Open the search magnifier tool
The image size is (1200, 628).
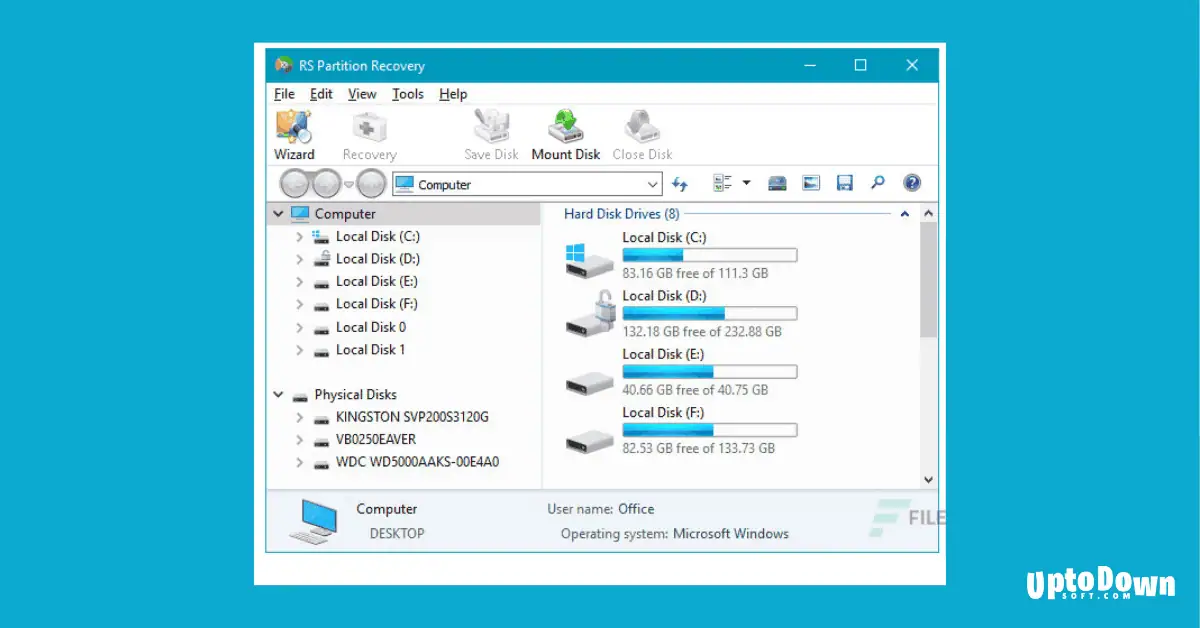pos(877,183)
